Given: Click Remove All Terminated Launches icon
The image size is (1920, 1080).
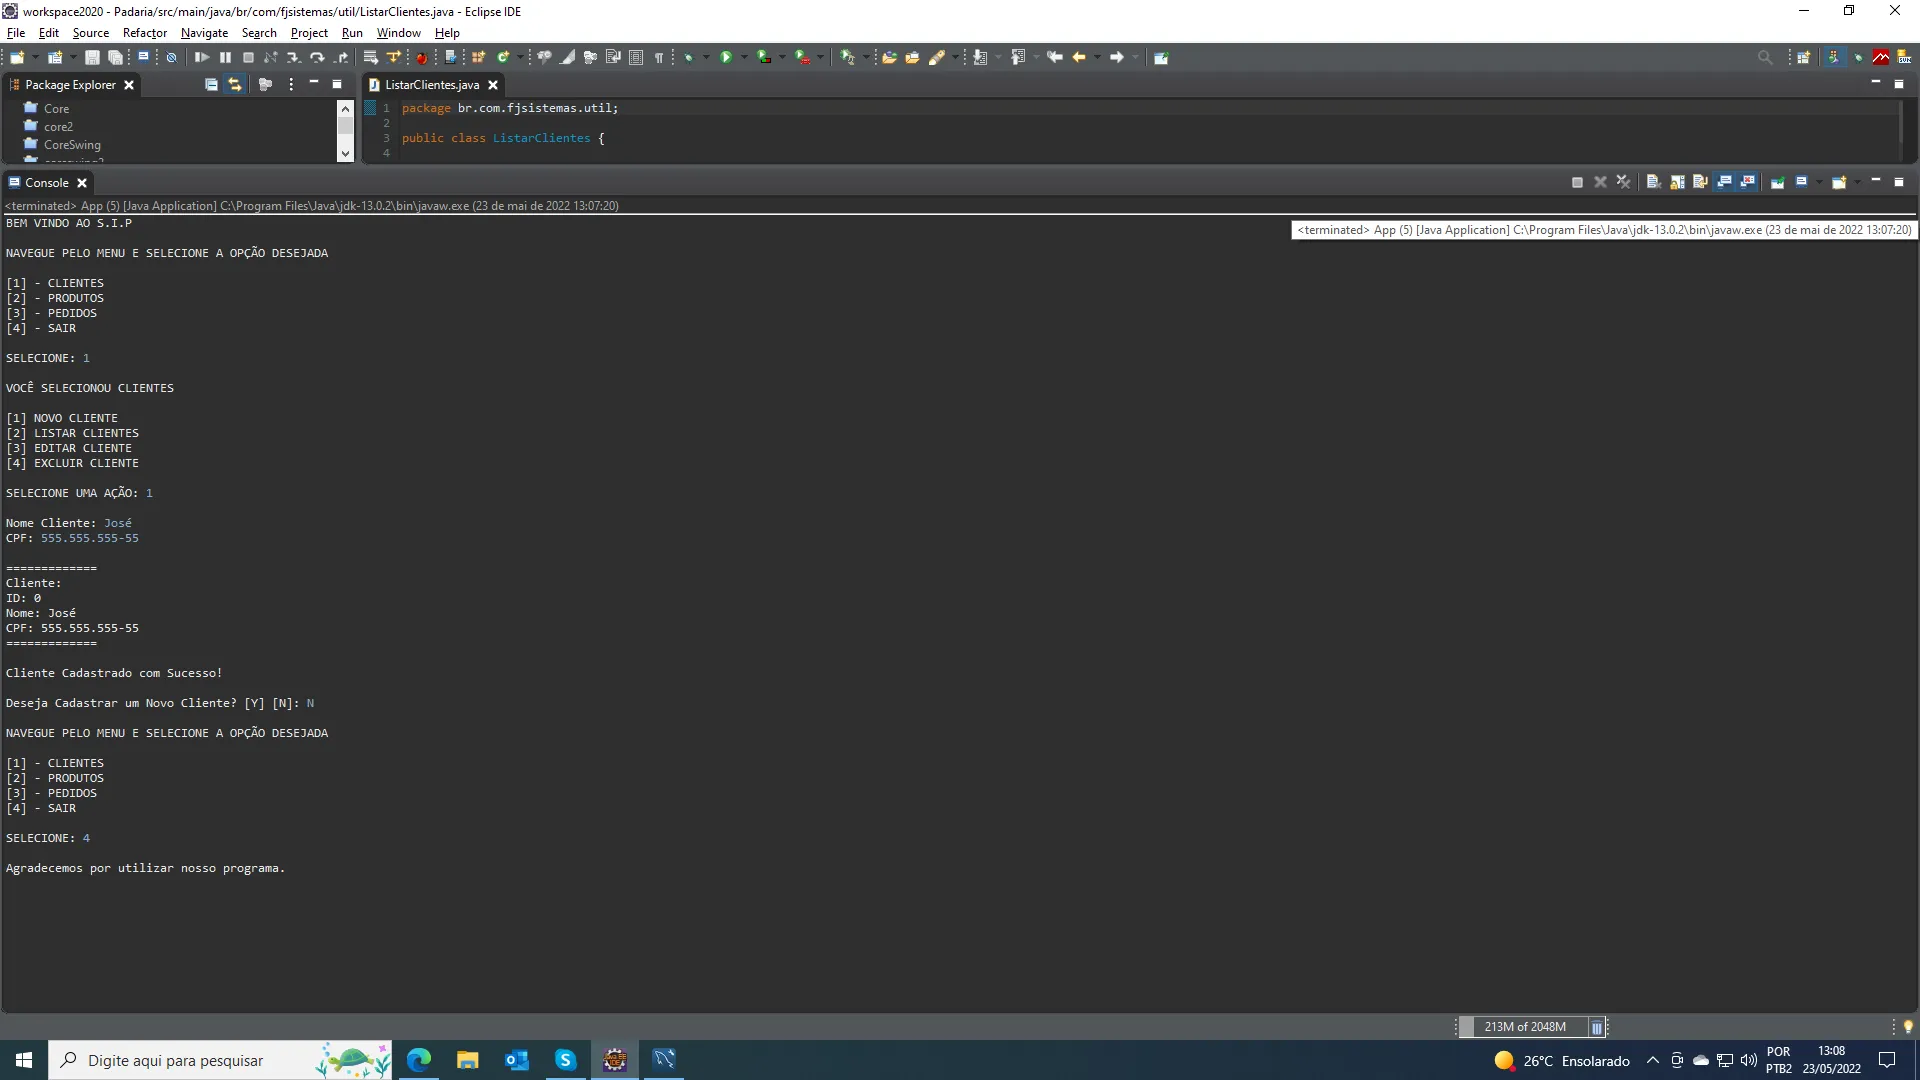Looking at the screenshot, I should point(1623,182).
